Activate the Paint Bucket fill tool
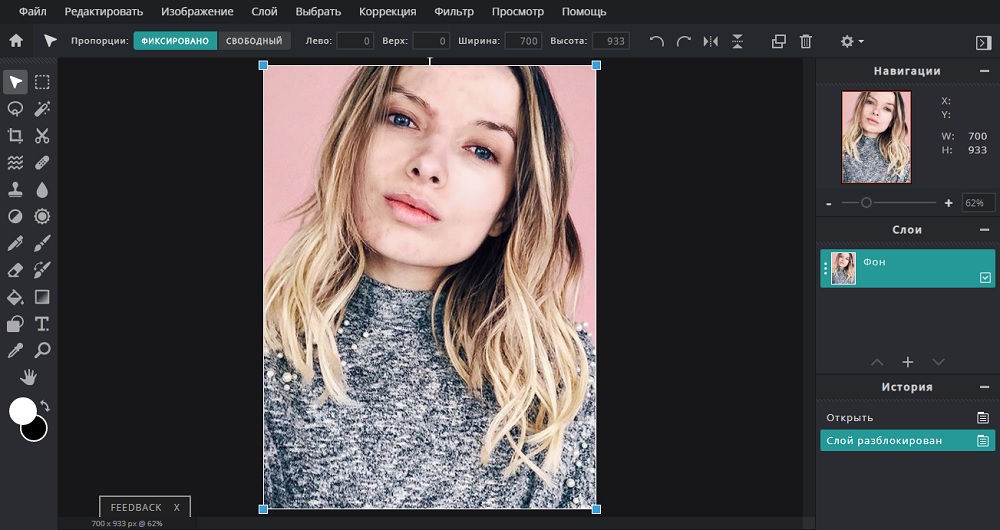The image size is (1000, 530). pyautogui.click(x=15, y=297)
